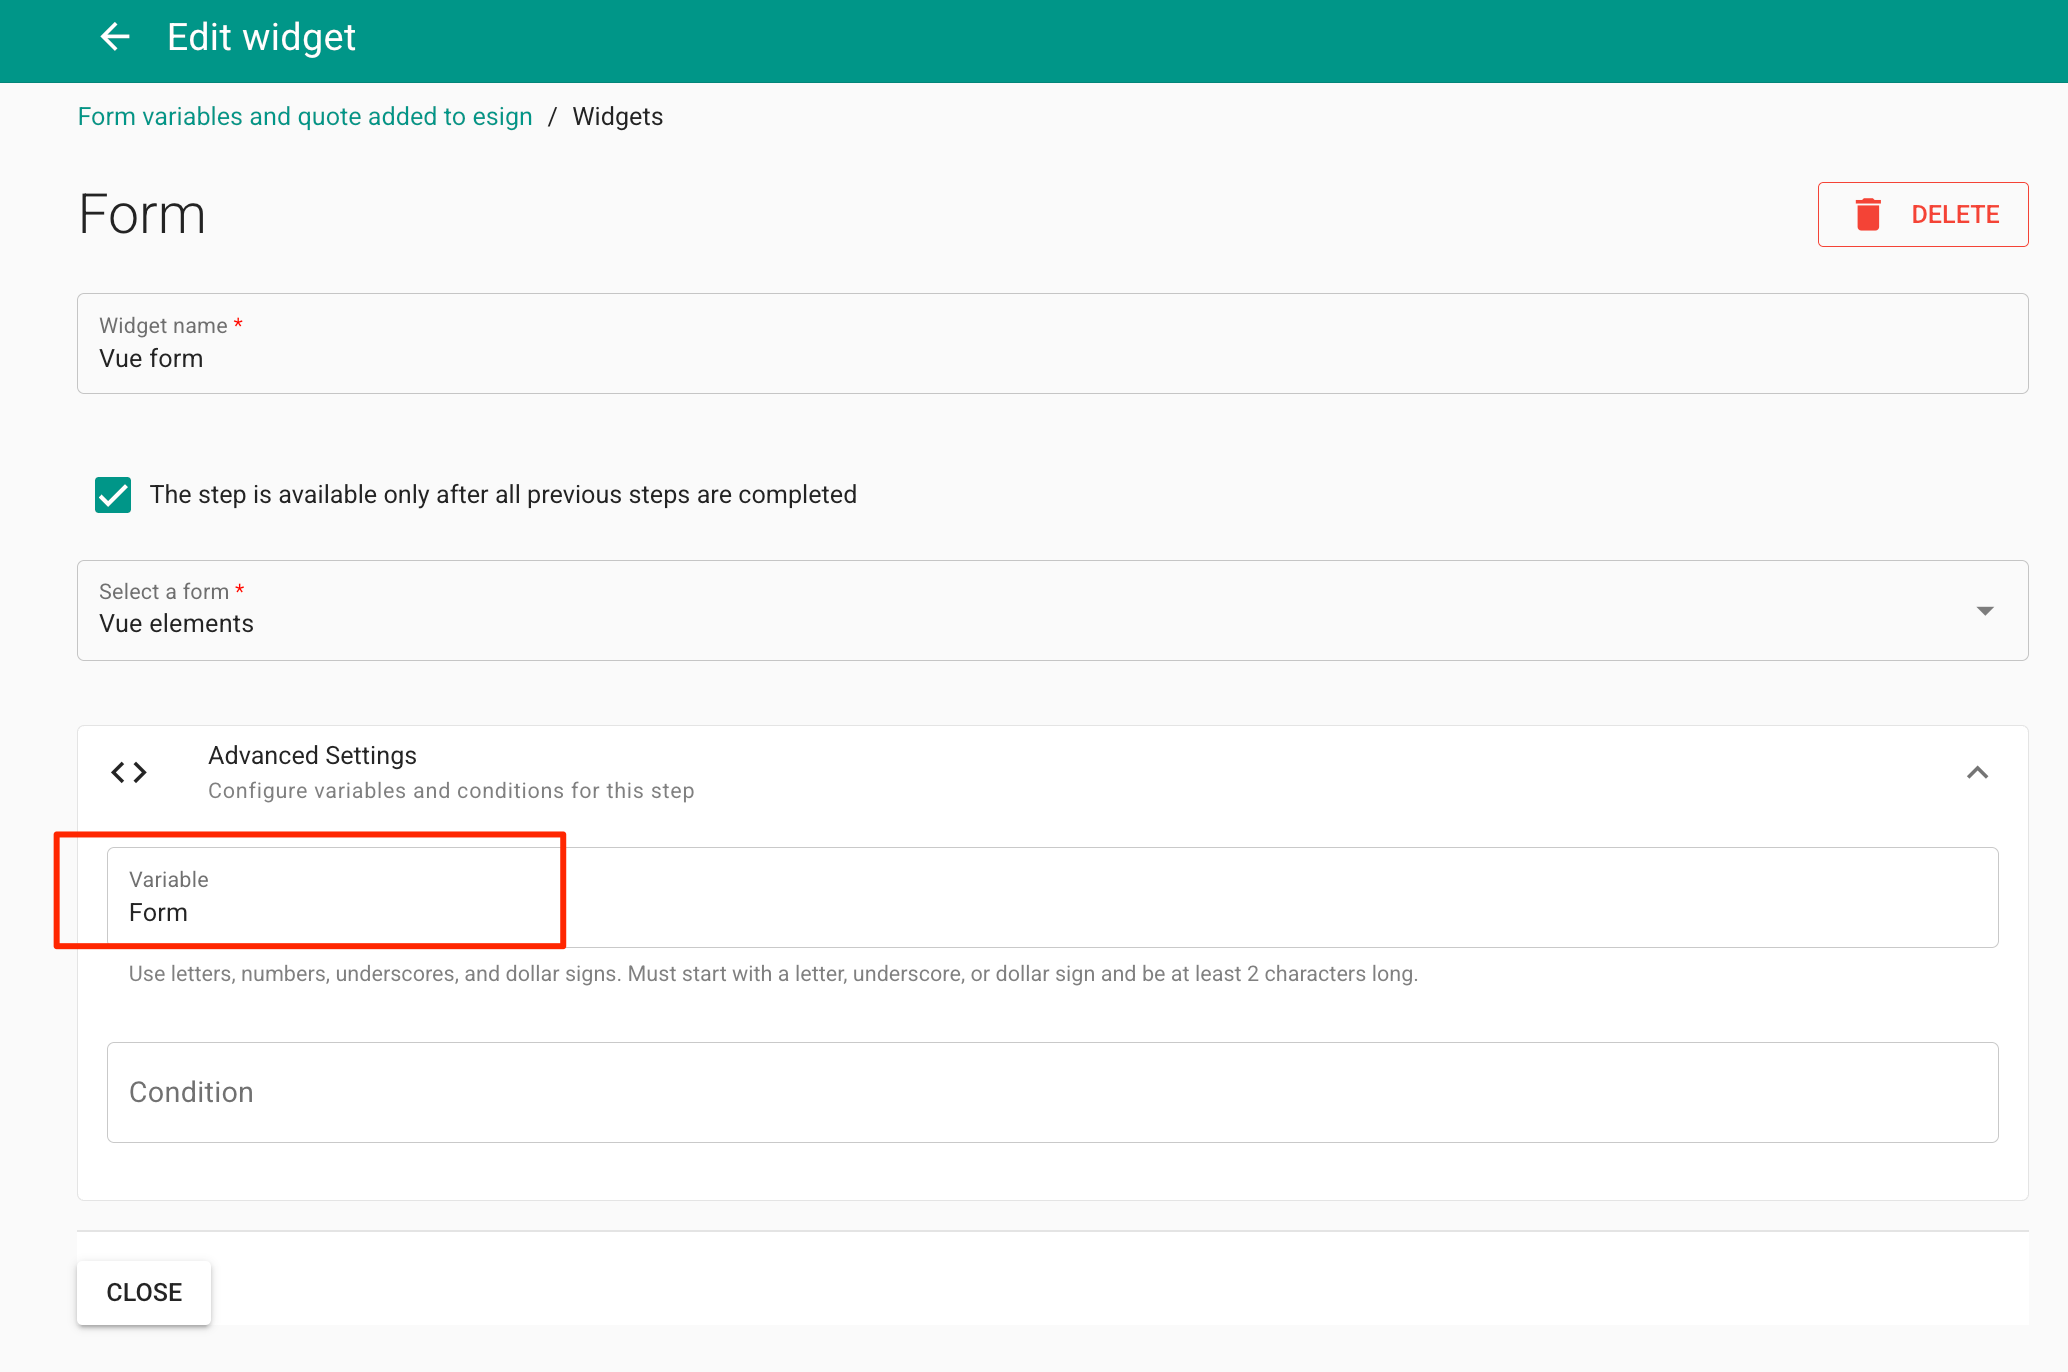Select the Vue elements value in the form selector
Viewport: 2068px width, 1372px height.
click(176, 623)
